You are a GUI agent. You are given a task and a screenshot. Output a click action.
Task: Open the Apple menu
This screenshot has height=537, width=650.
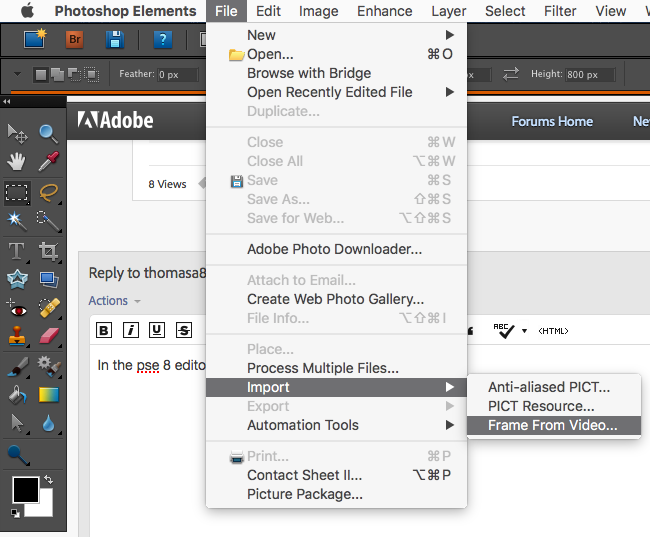tap(27, 11)
